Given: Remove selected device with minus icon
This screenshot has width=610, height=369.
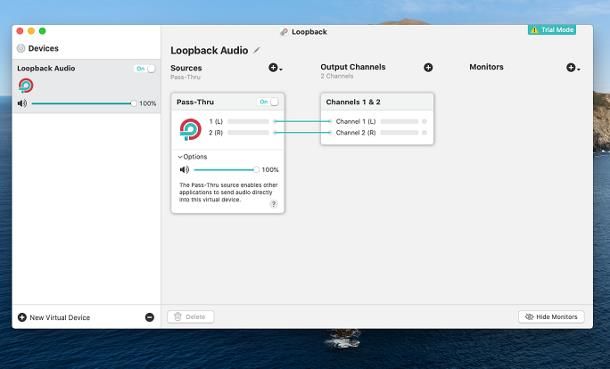Looking at the screenshot, I should (149, 317).
